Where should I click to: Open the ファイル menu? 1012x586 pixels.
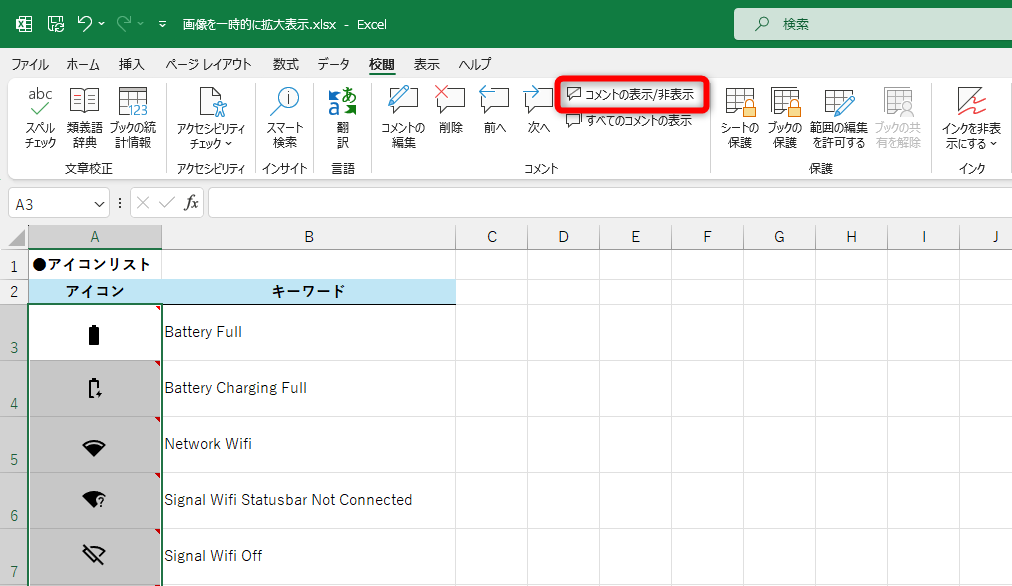(x=30, y=63)
